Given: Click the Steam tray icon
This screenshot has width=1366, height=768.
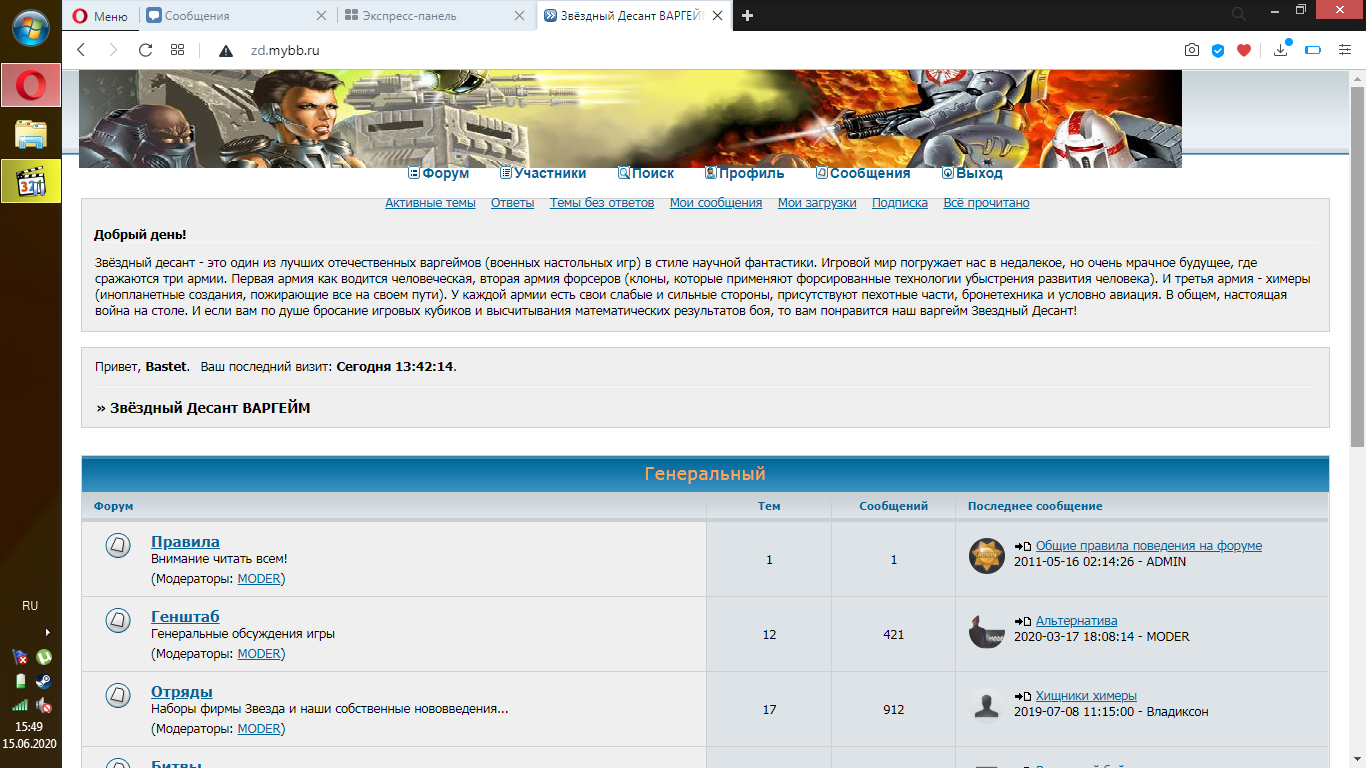Looking at the screenshot, I should (x=43, y=681).
